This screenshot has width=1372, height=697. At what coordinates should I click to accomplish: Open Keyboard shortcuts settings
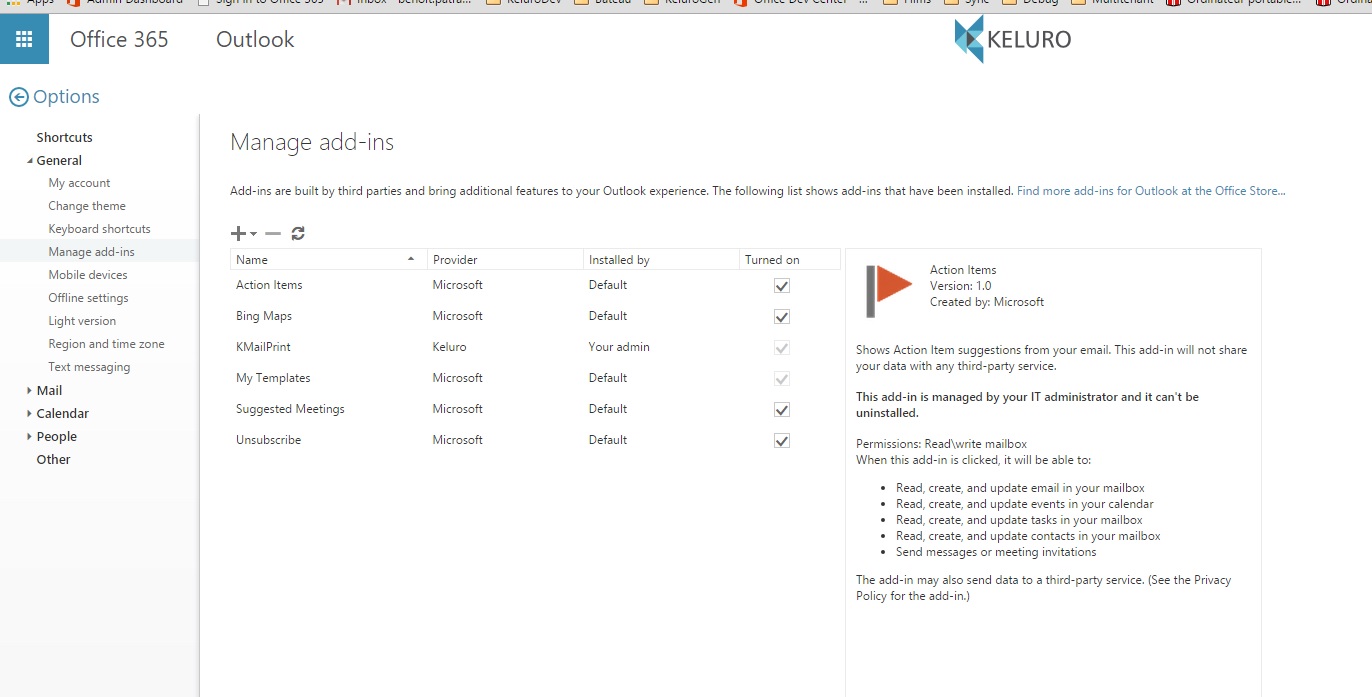coord(99,229)
